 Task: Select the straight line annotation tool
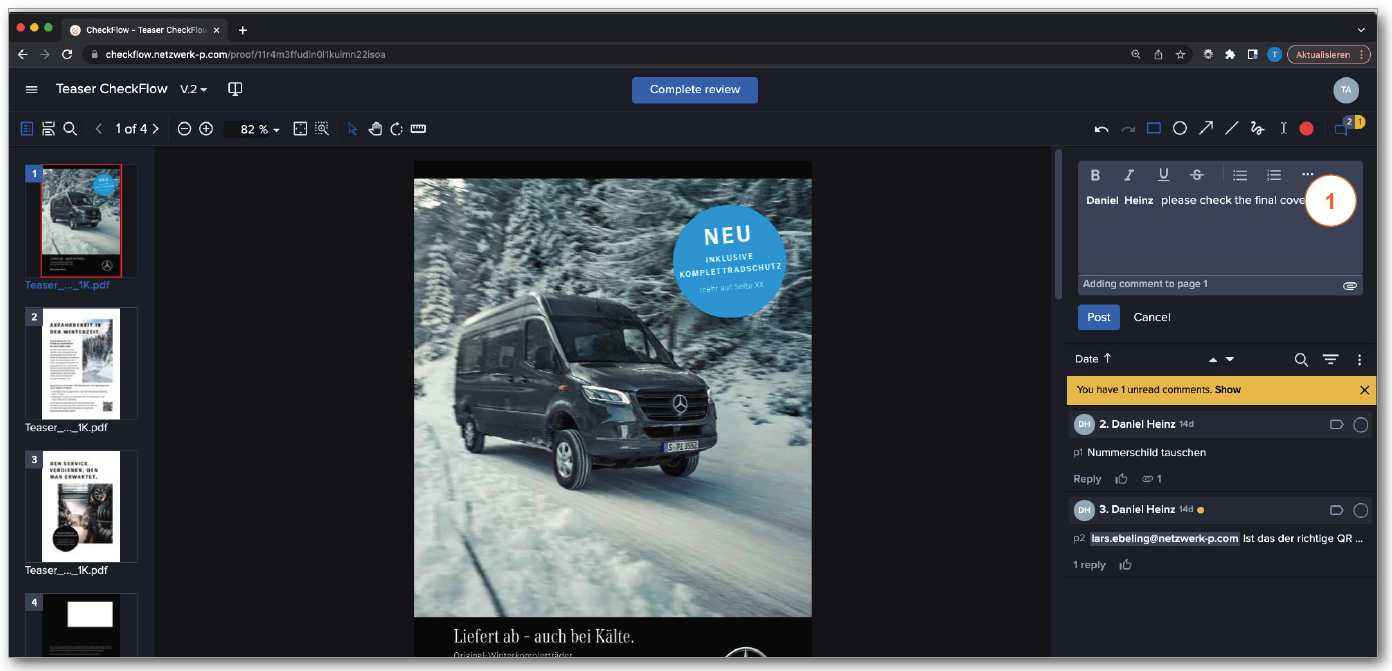pos(1232,128)
